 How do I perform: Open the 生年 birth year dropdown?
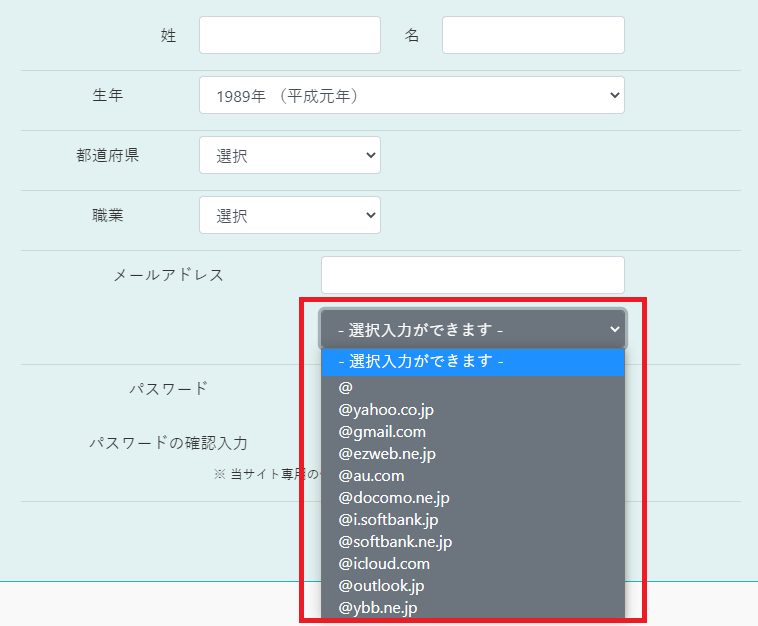click(x=412, y=95)
